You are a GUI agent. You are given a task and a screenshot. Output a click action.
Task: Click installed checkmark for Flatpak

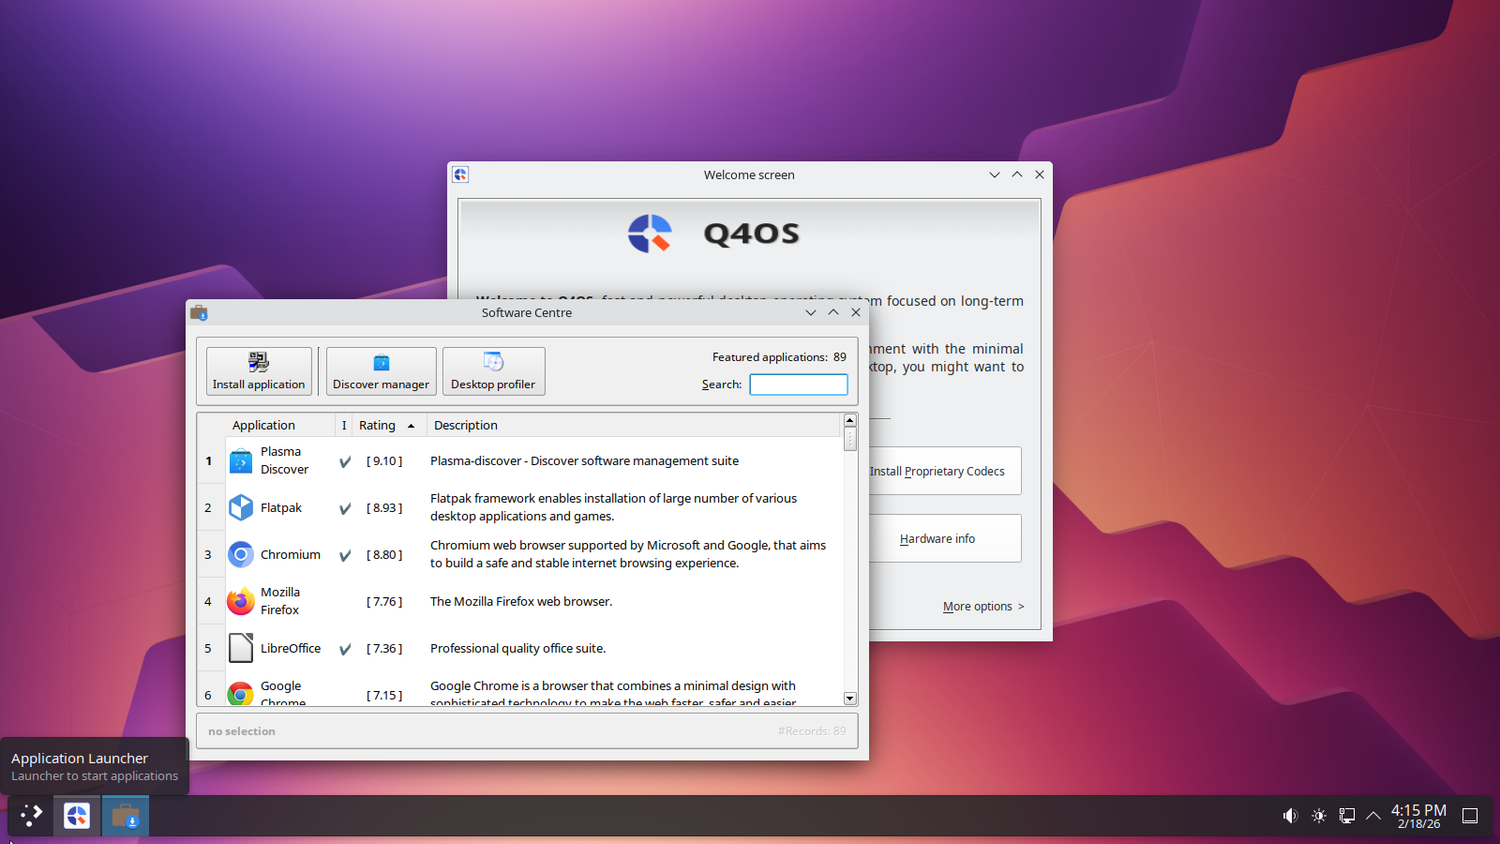[345, 508]
